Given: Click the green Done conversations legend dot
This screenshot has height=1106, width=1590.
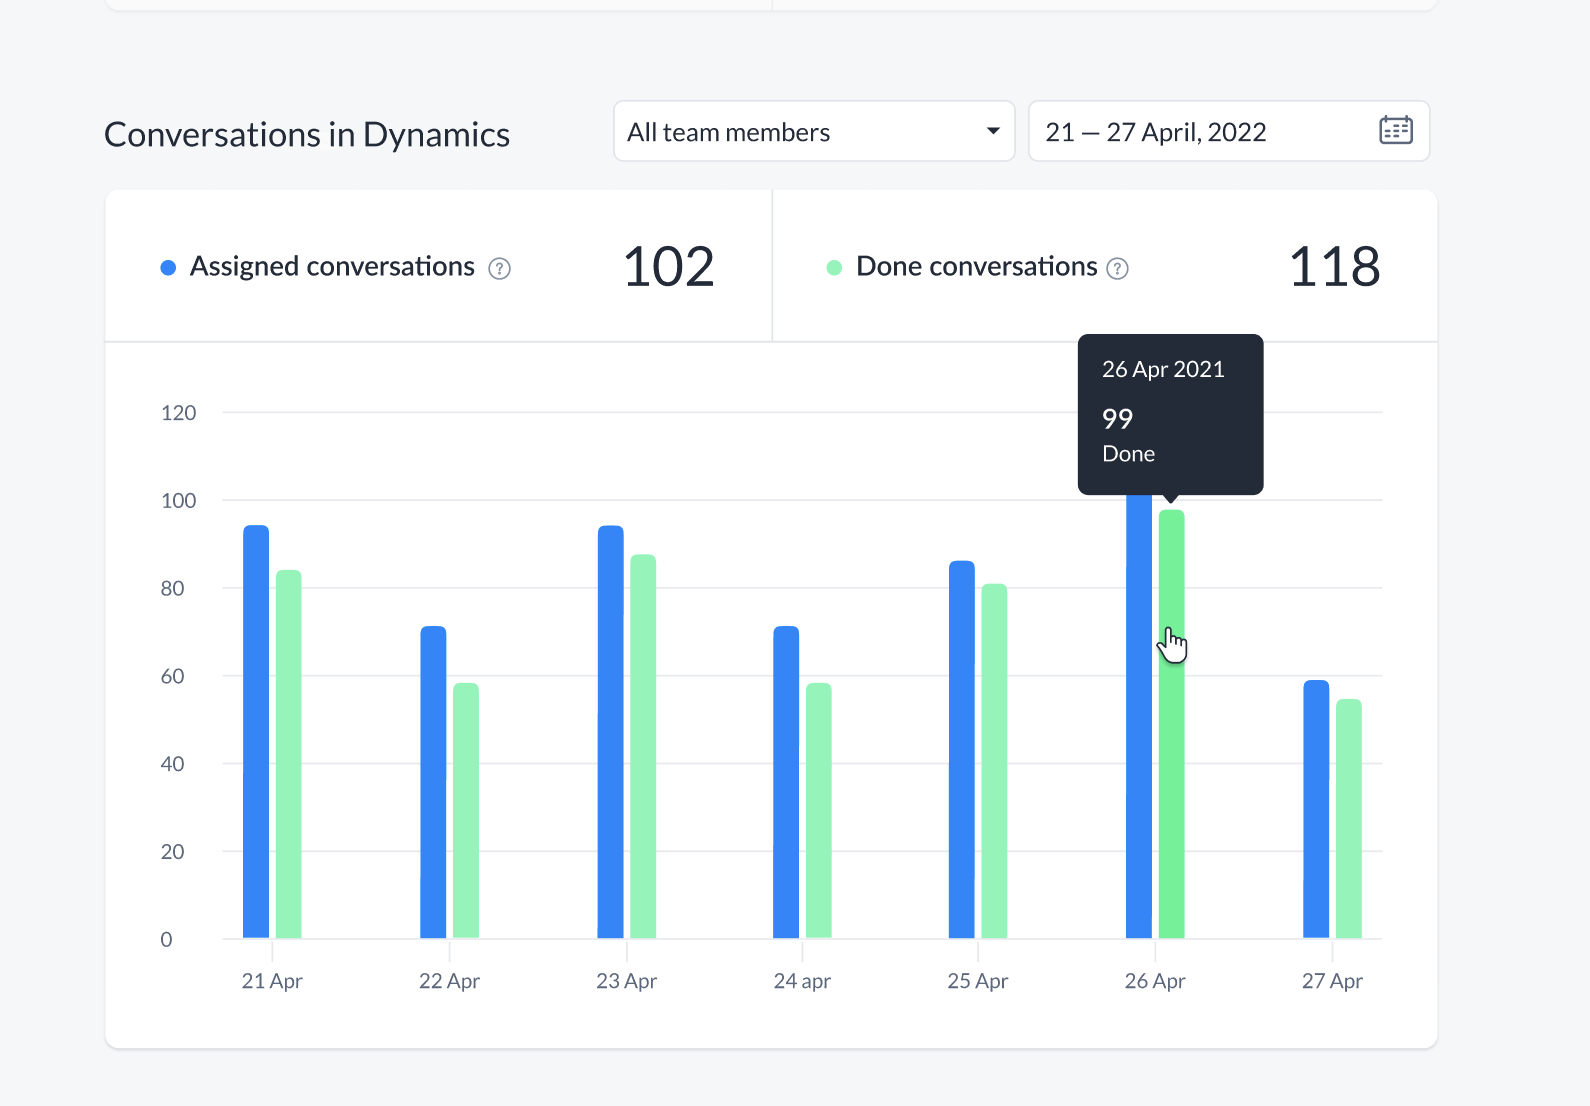Looking at the screenshot, I should coord(834,268).
